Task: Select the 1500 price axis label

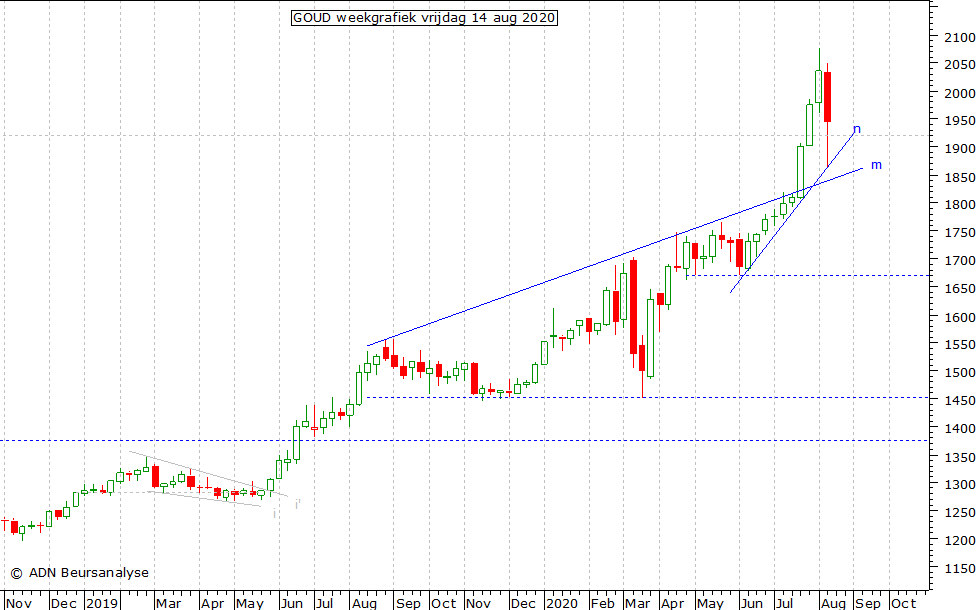Action: click(x=959, y=372)
